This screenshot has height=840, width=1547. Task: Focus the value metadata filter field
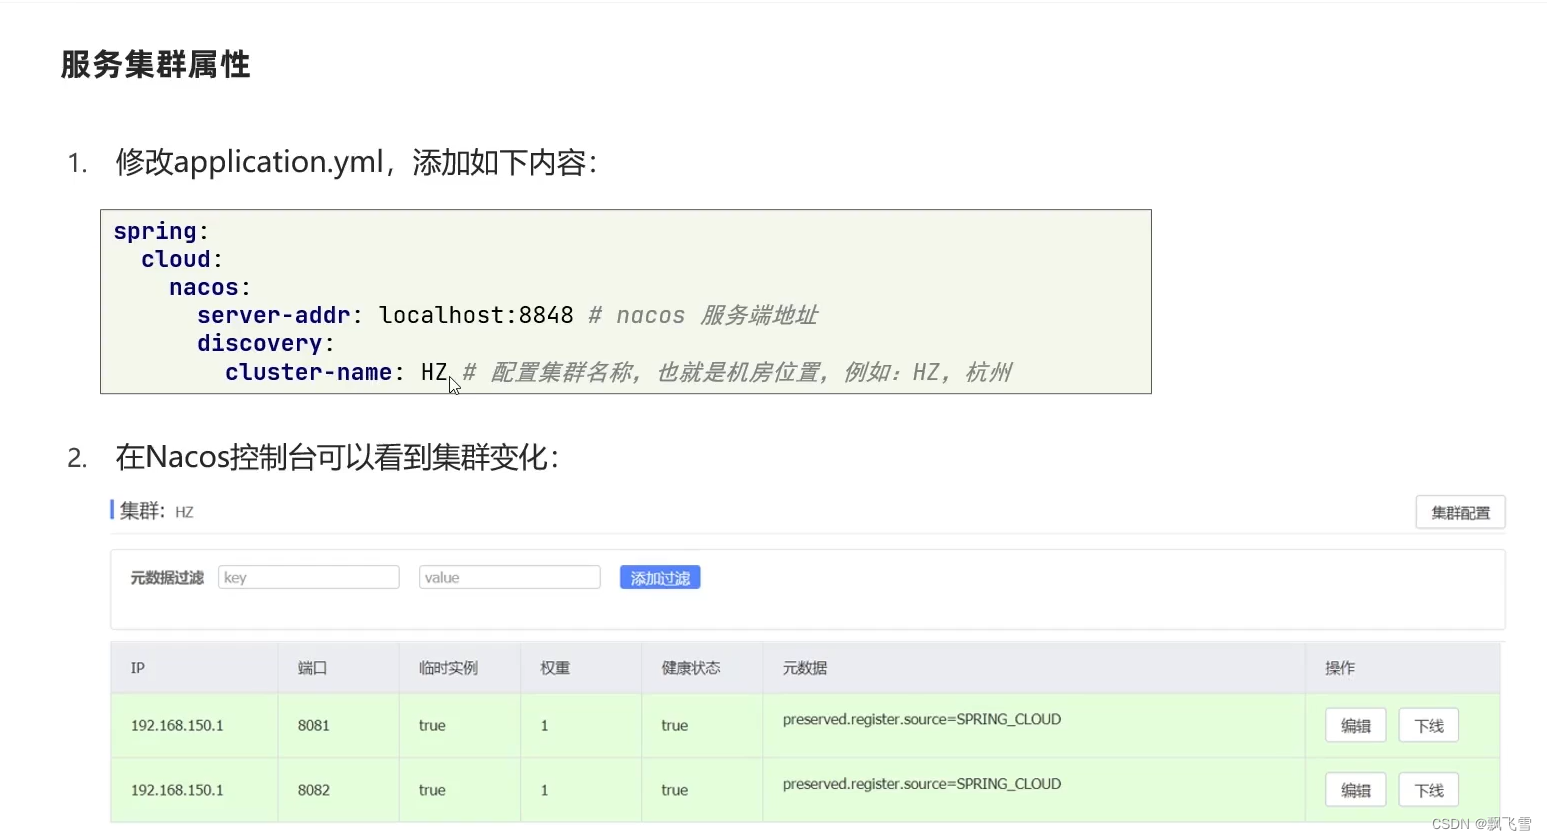pos(510,577)
